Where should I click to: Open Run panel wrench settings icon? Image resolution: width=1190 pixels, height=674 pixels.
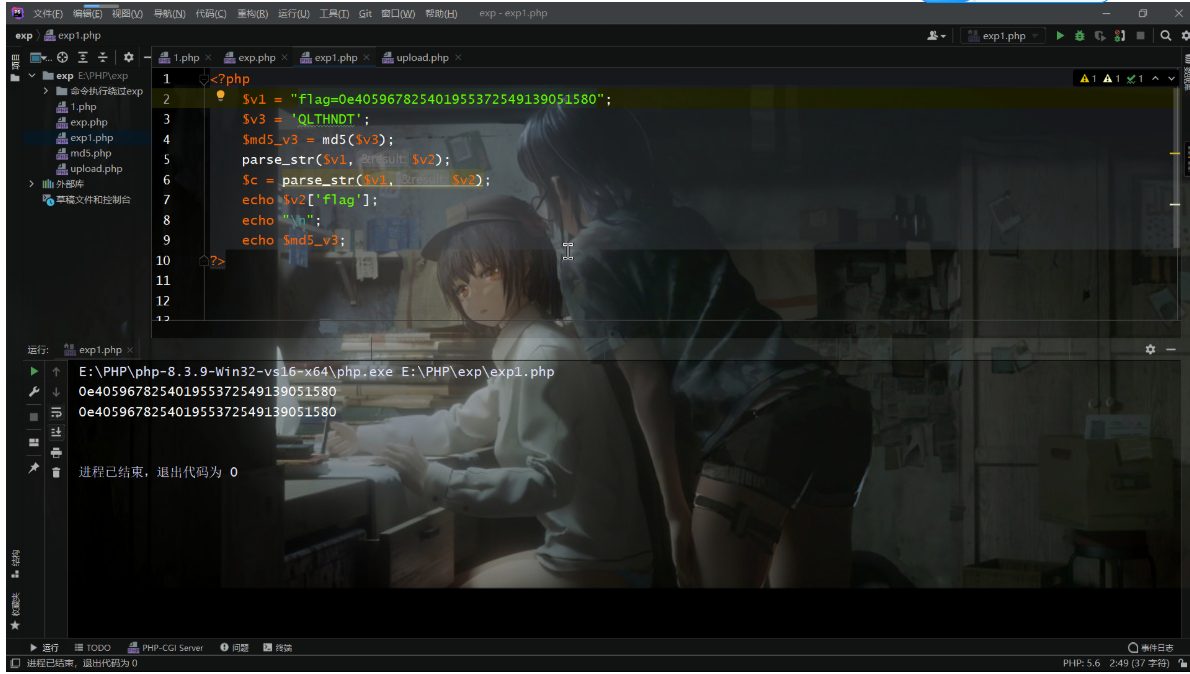coord(33,392)
